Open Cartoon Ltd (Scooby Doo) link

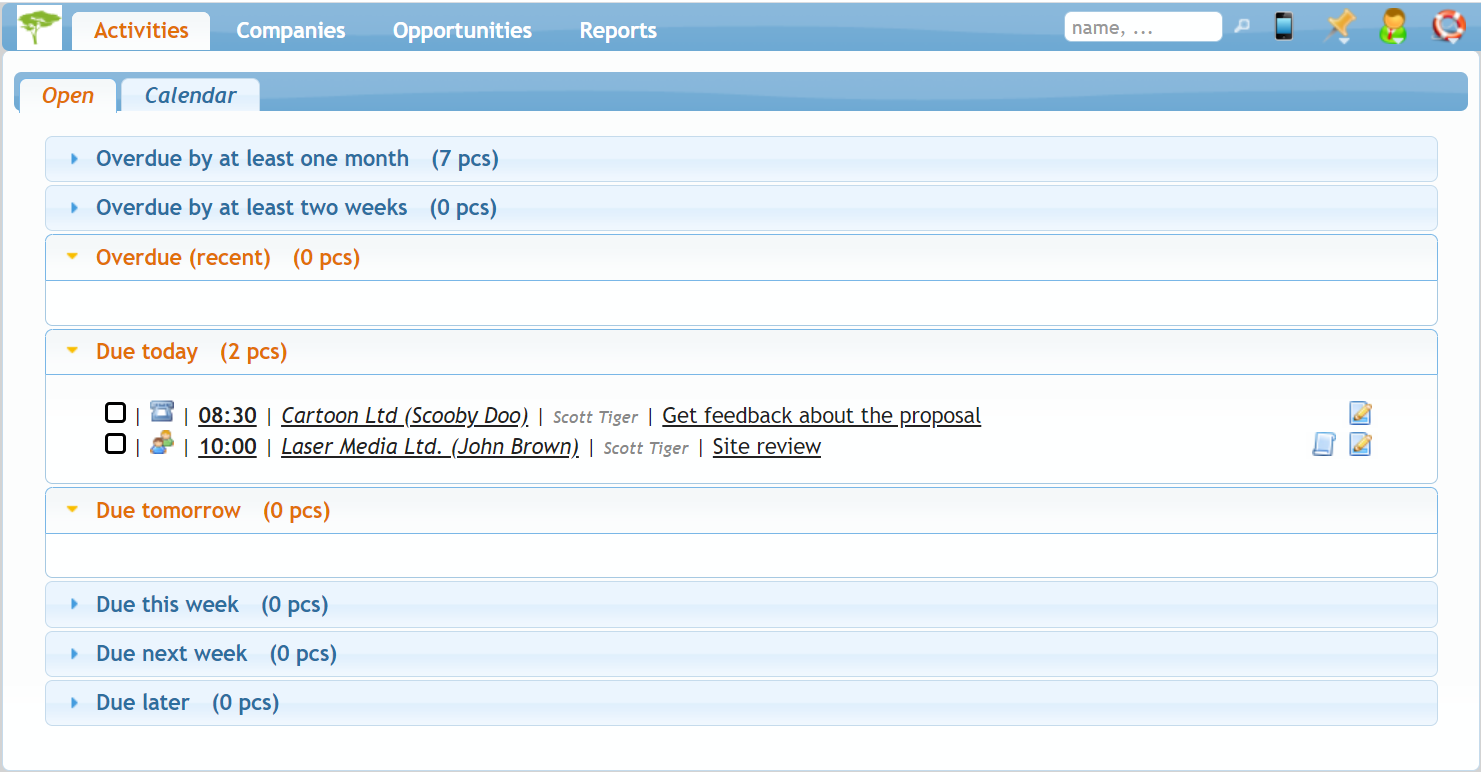(404, 416)
